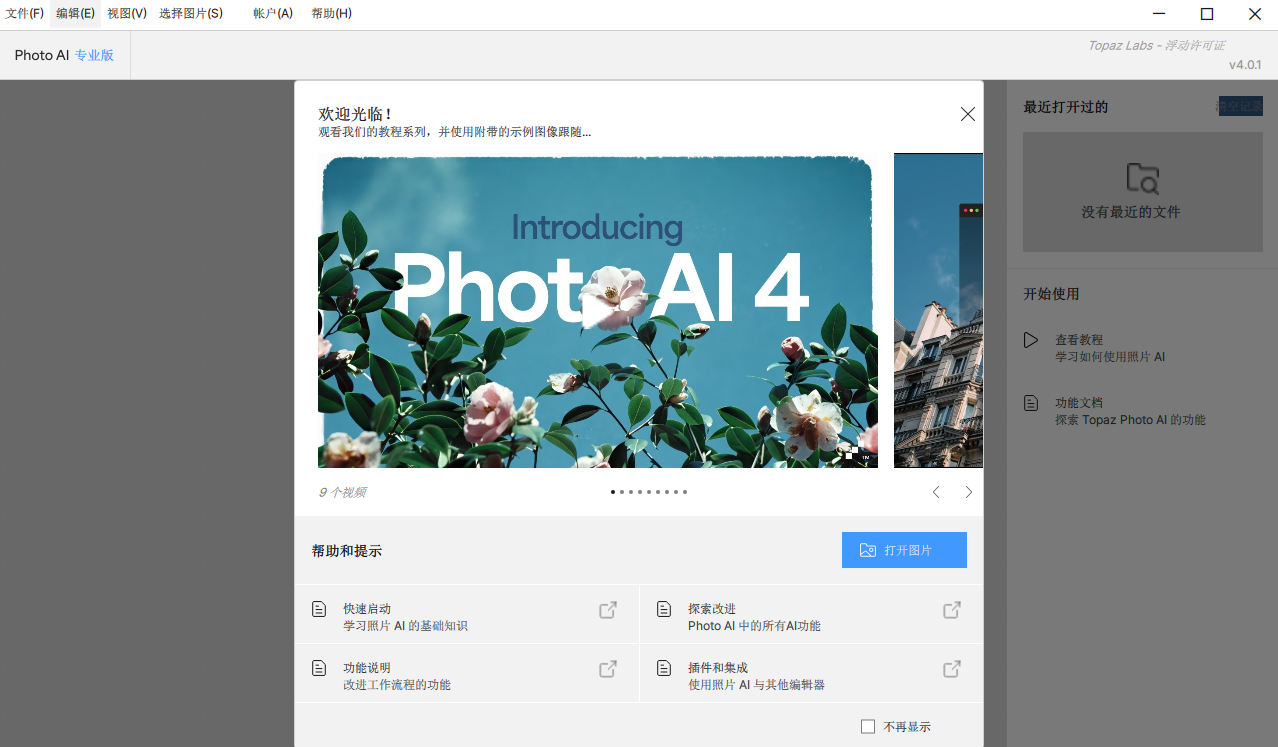Screen dimensions: 1278x747
Task: Select the 插件和集成 help item
Action: (811, 673)
